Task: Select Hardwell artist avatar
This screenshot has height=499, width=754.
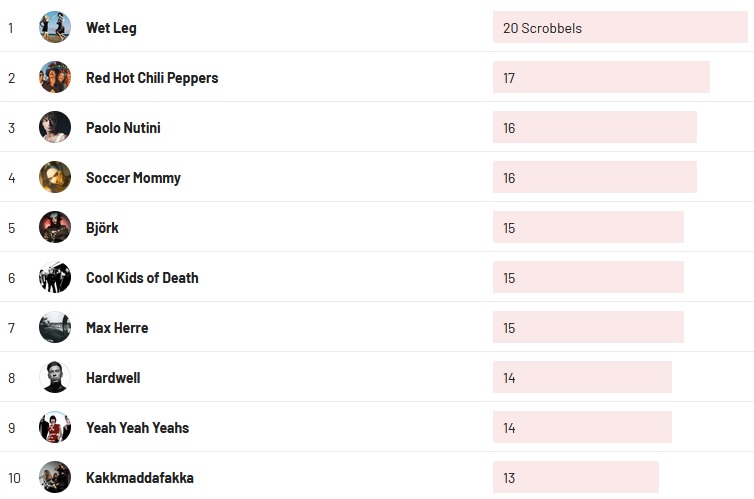Action: [x=55, y=377]
